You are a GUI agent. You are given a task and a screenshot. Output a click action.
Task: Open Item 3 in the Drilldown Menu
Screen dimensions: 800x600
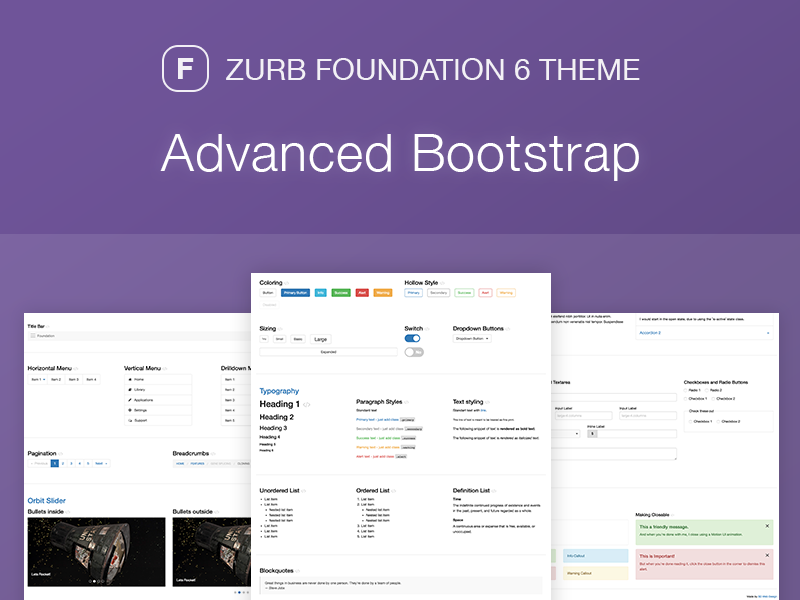236,400
